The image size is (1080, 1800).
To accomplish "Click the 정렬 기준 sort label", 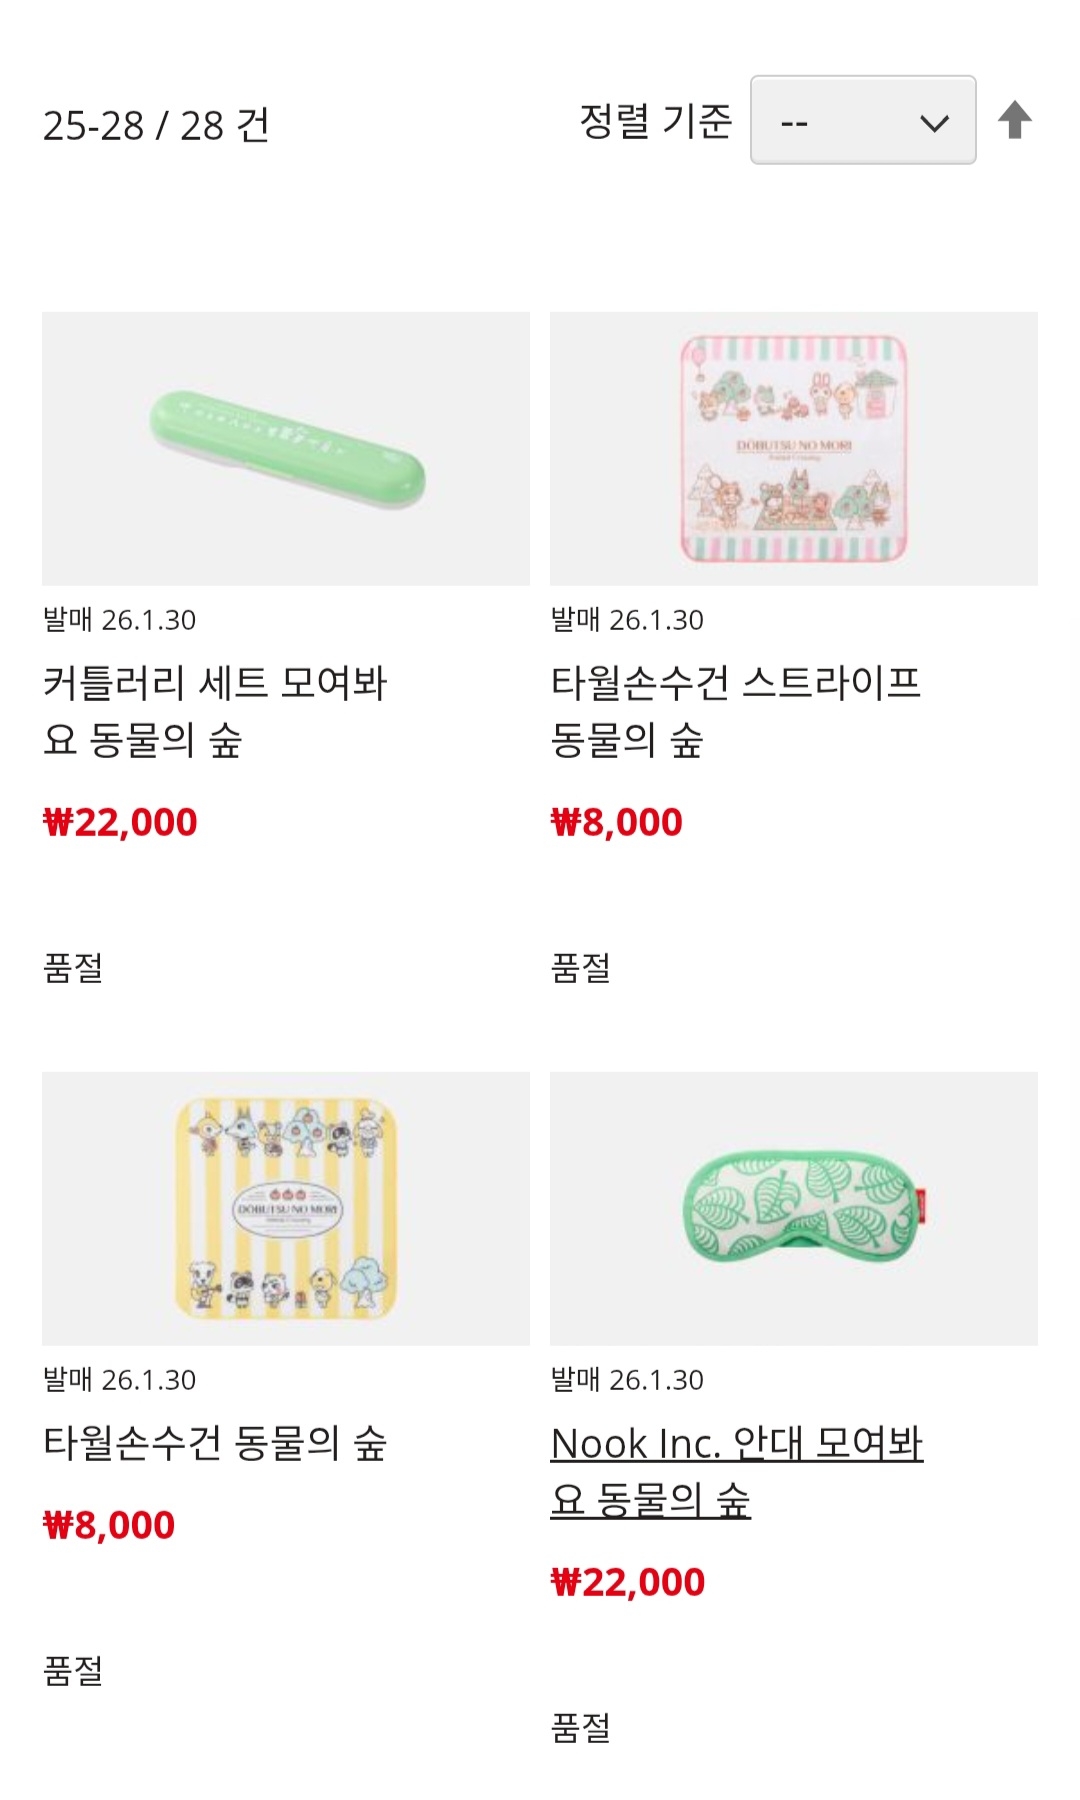I will [656, 121].
